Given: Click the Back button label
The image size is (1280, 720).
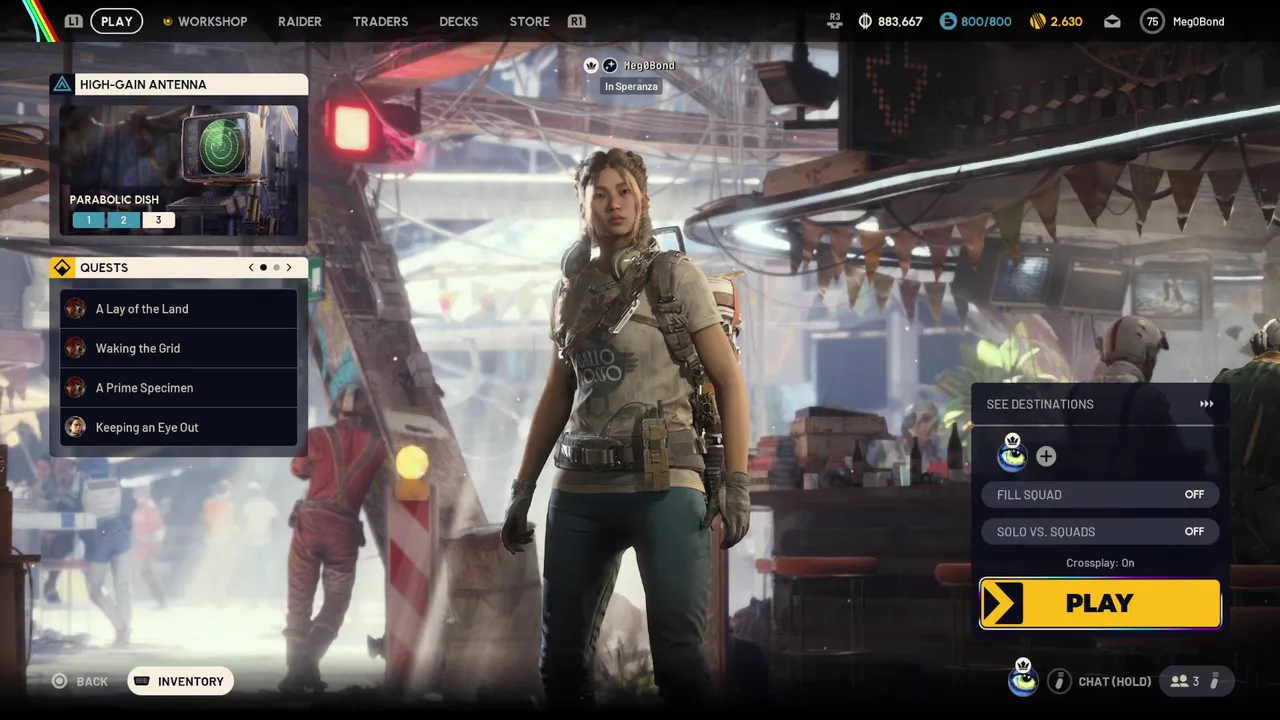Looking at the screenshot, I should pyautogui.click(x=92, y=682).
